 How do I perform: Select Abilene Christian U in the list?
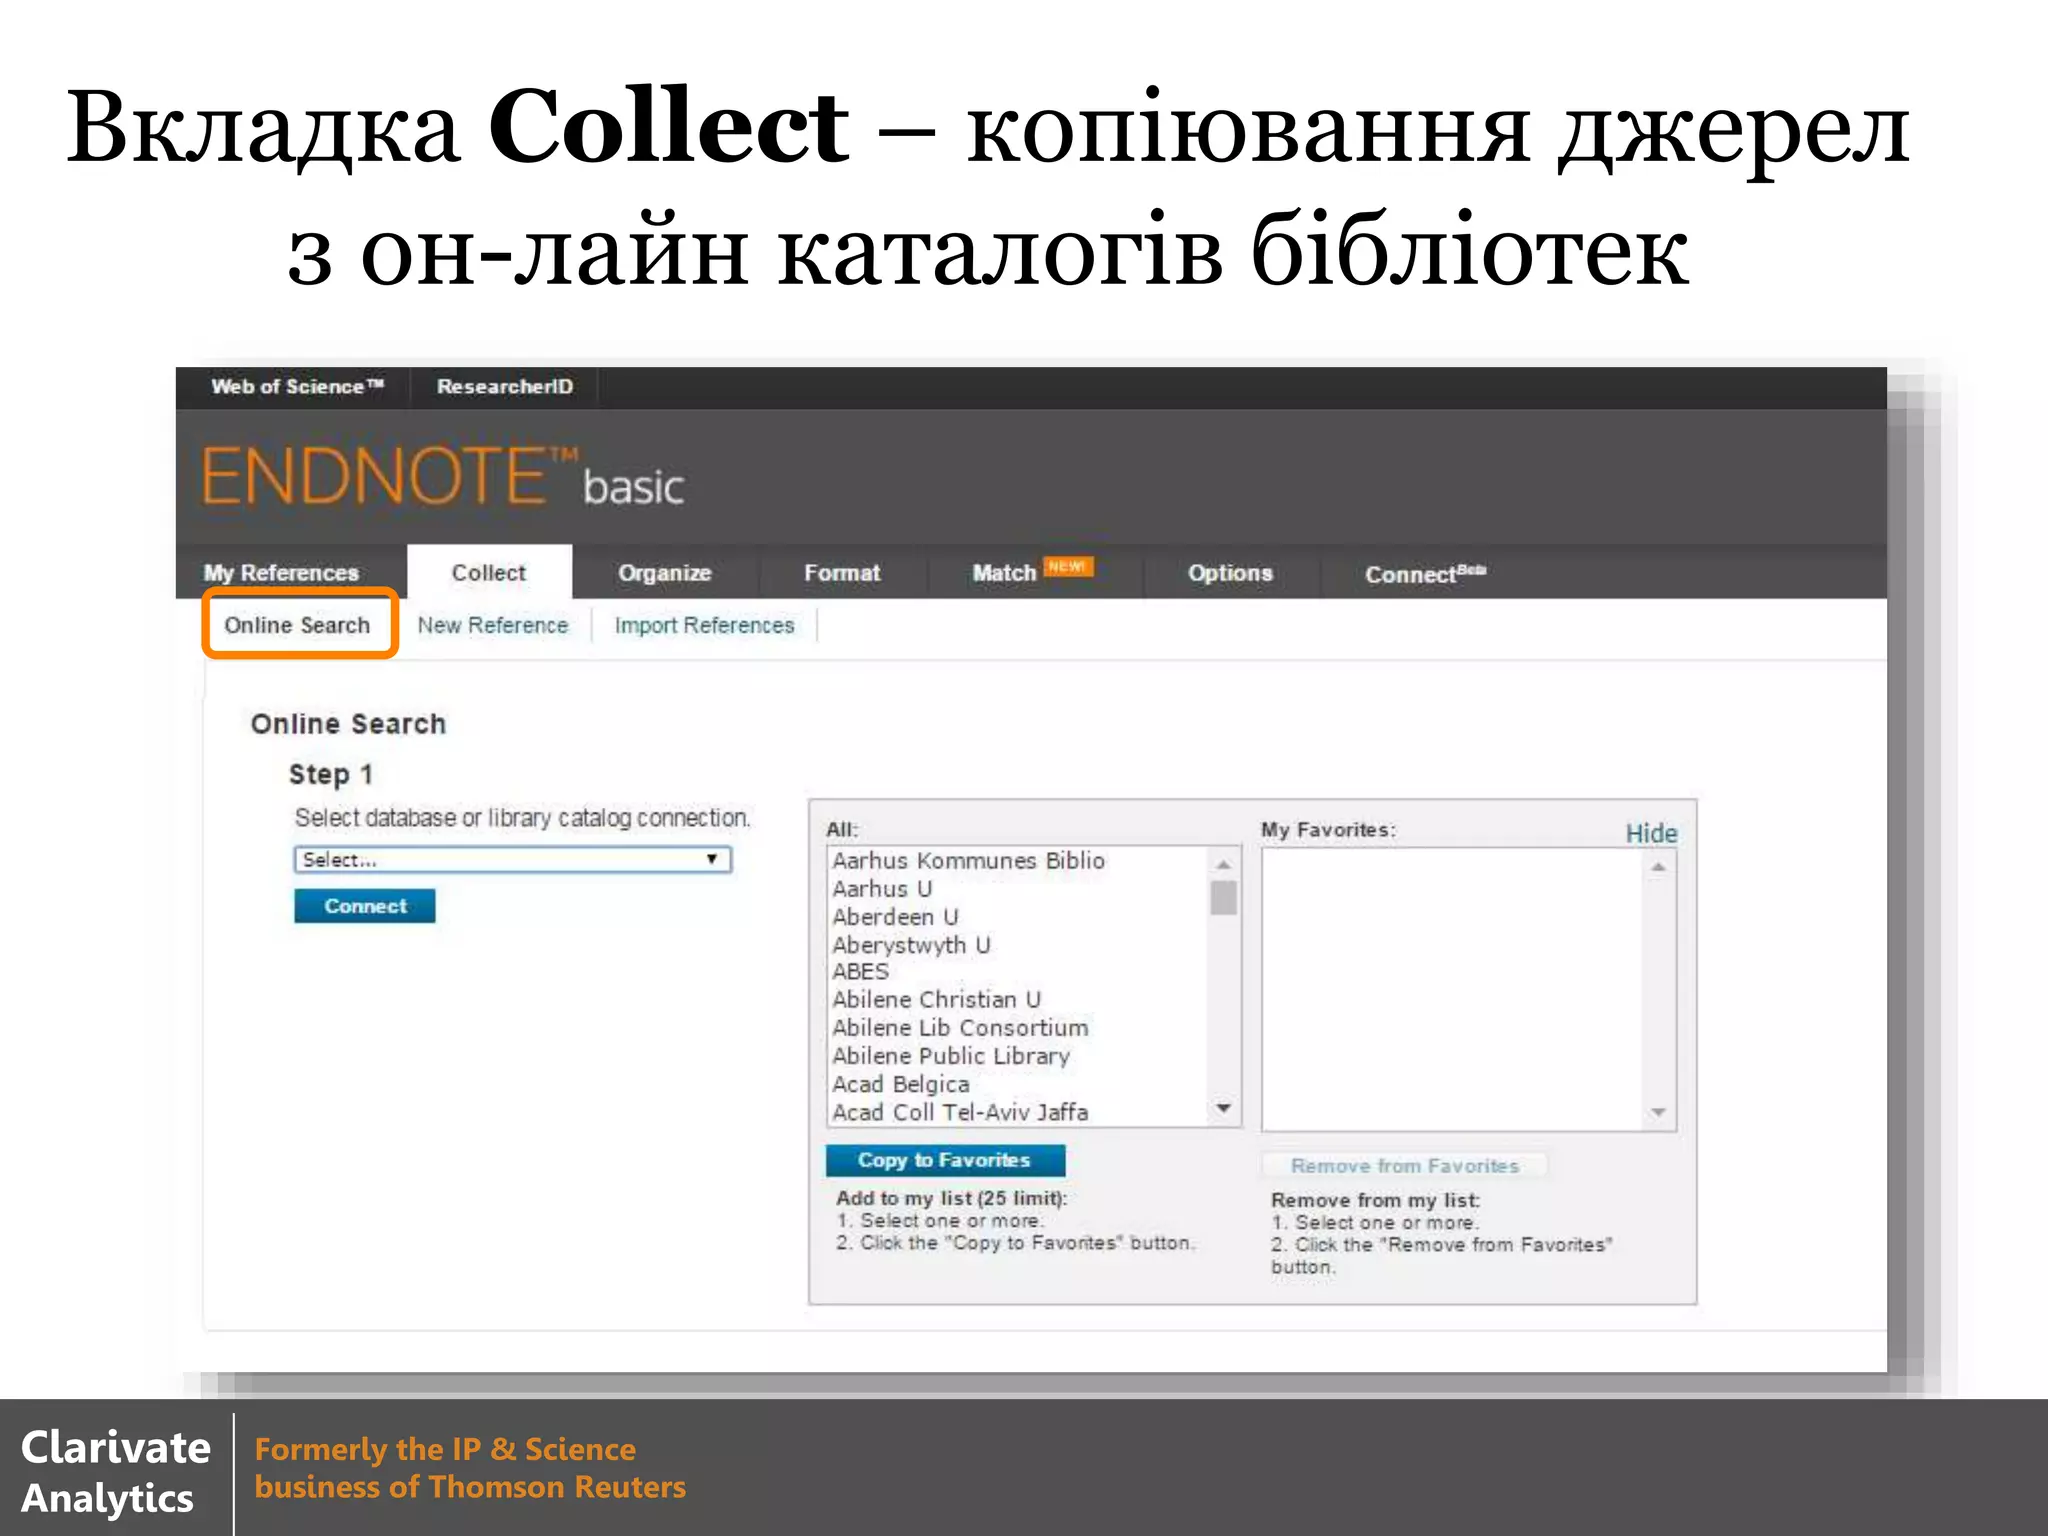pos(937,1000)
